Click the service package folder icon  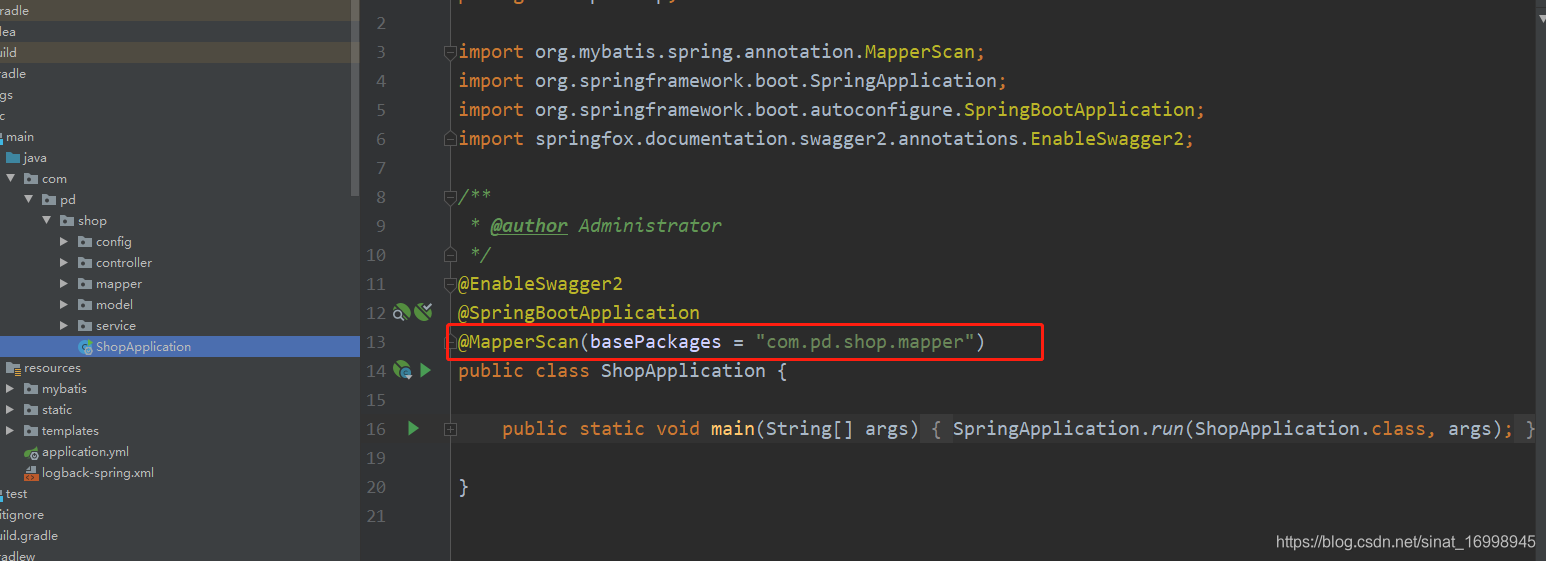tap(85, 326)
